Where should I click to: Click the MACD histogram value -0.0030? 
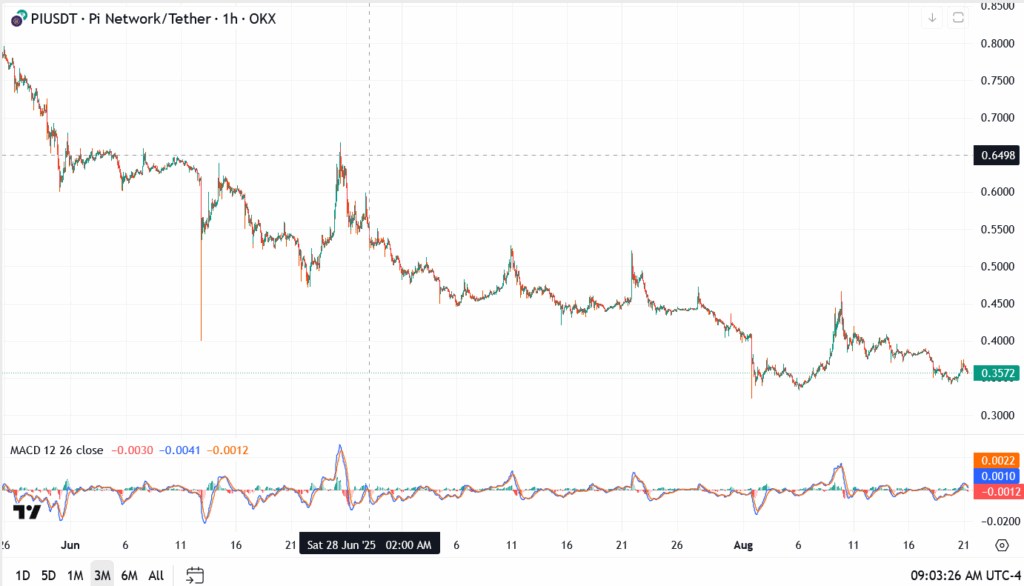click(x=132, y=450)
